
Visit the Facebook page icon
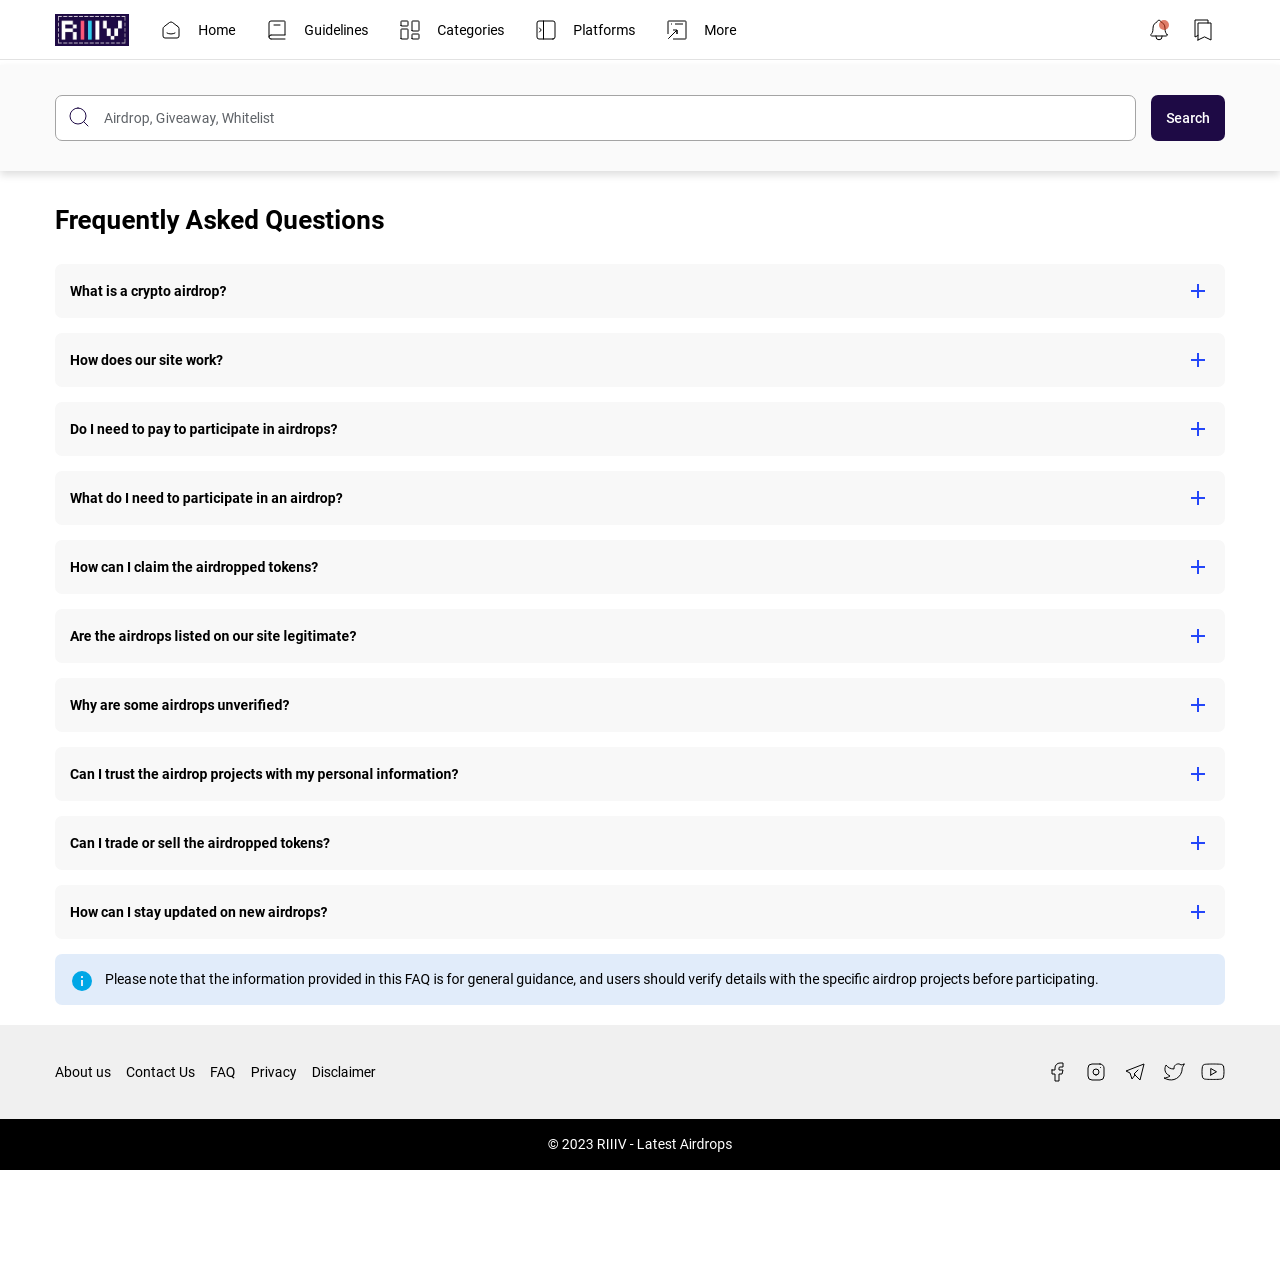(x=1057, y=1072)
